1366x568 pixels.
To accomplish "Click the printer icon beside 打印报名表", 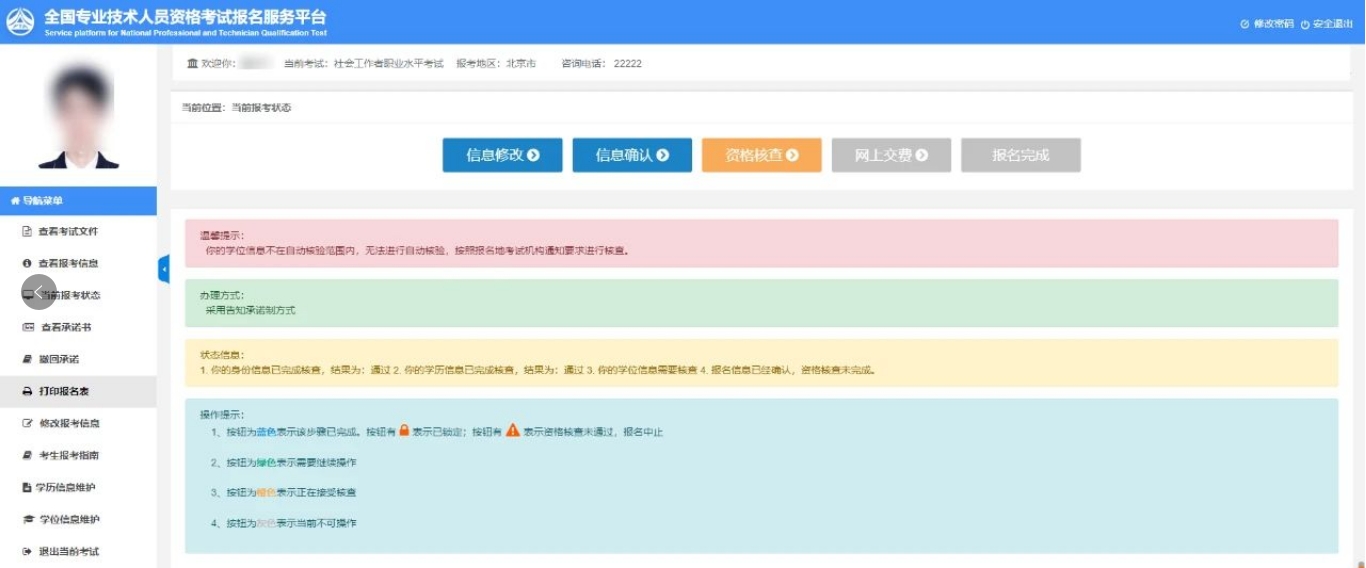I will tap(28, 391).
